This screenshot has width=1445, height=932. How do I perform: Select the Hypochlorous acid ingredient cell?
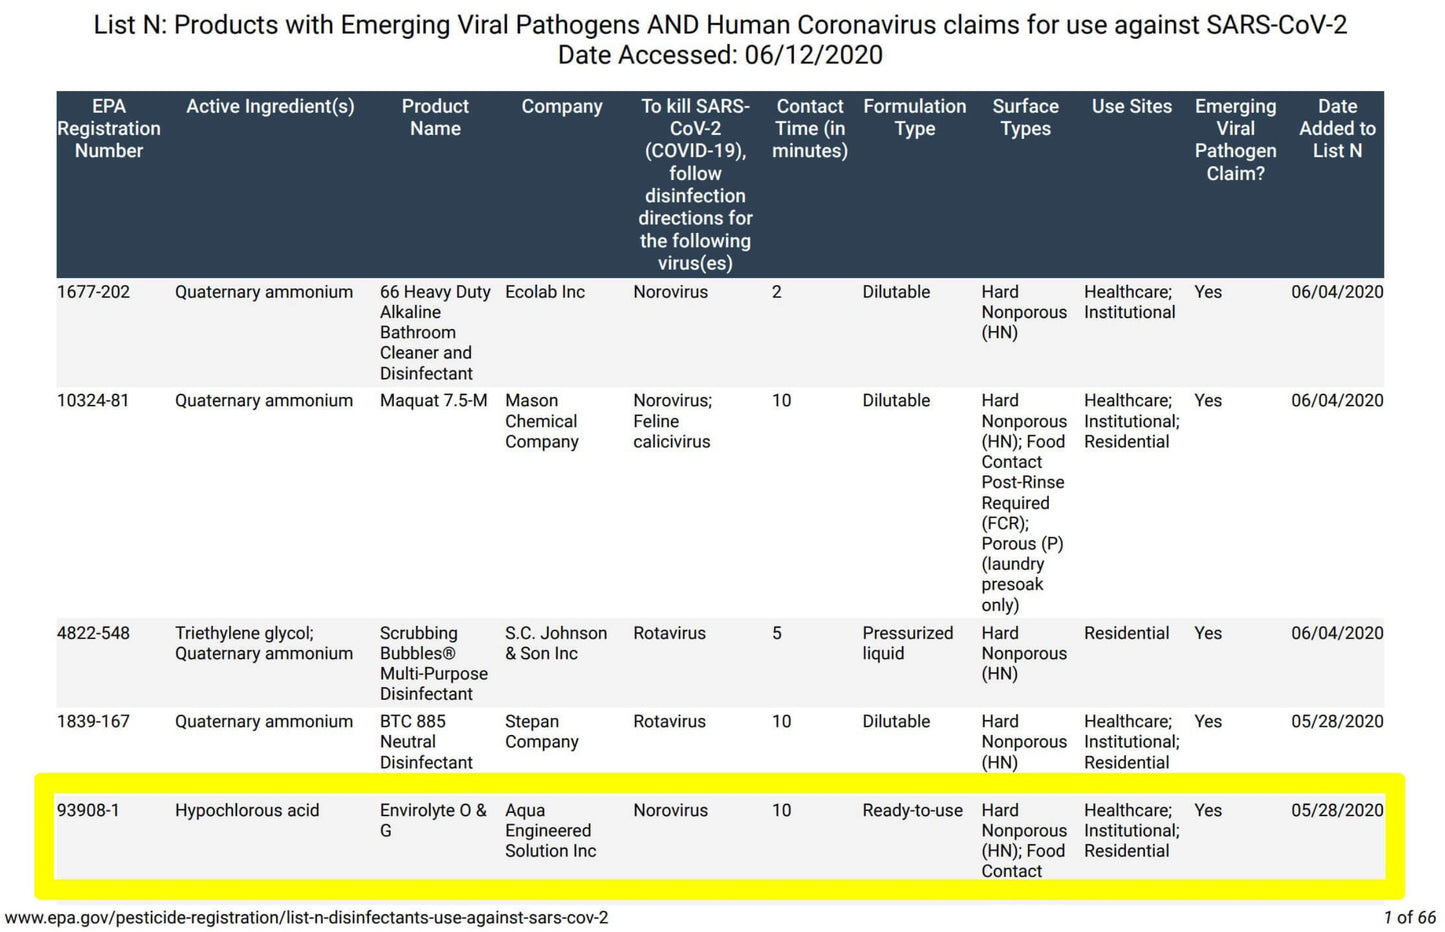[247, 811]
